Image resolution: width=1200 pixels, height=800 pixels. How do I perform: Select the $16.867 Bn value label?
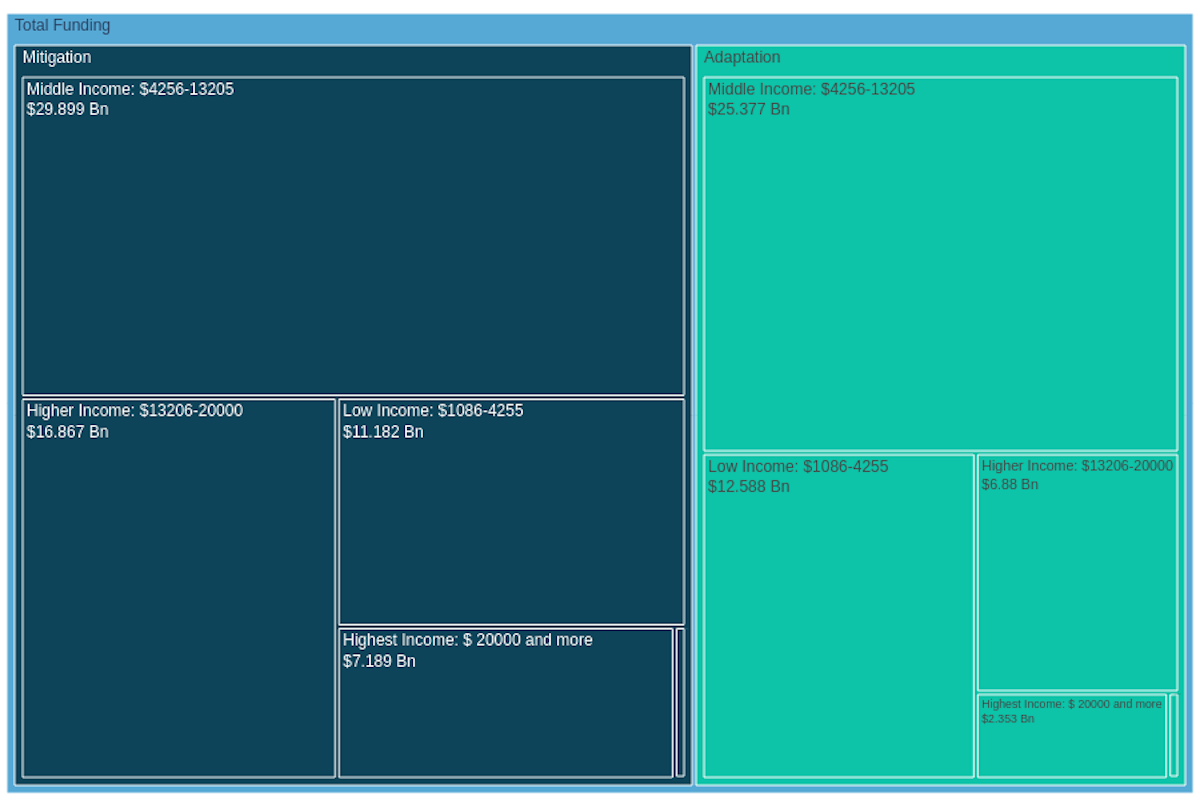68,432
